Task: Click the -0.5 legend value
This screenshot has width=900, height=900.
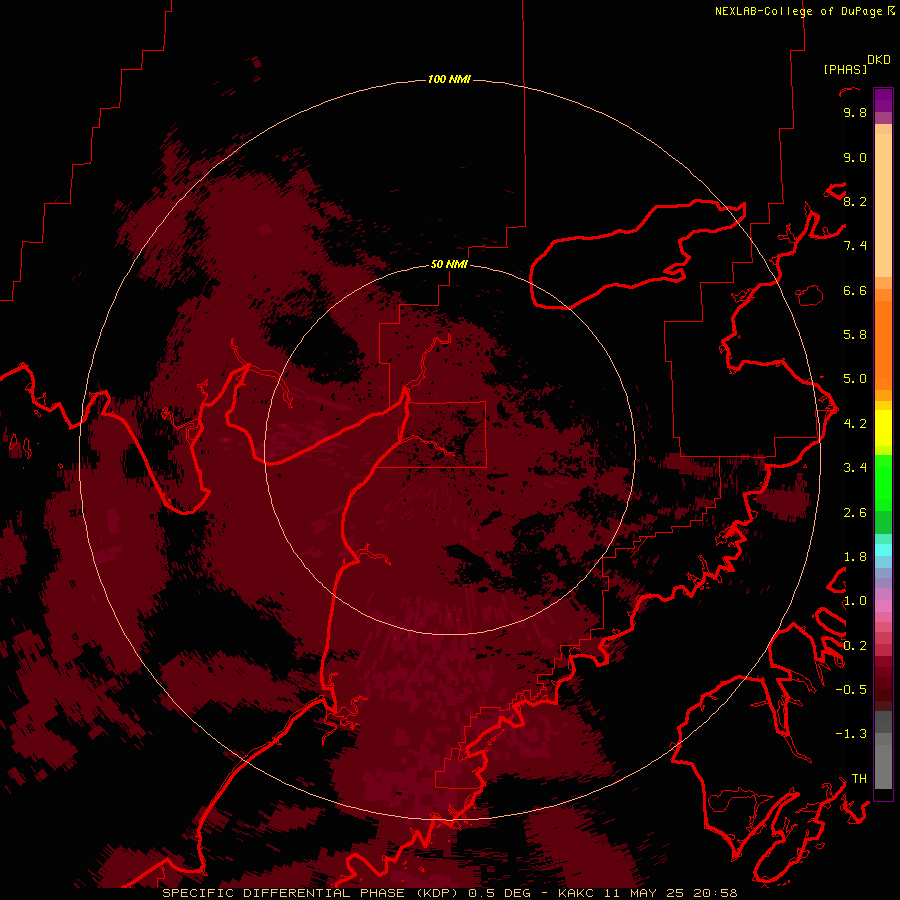Action: (851, 690)
